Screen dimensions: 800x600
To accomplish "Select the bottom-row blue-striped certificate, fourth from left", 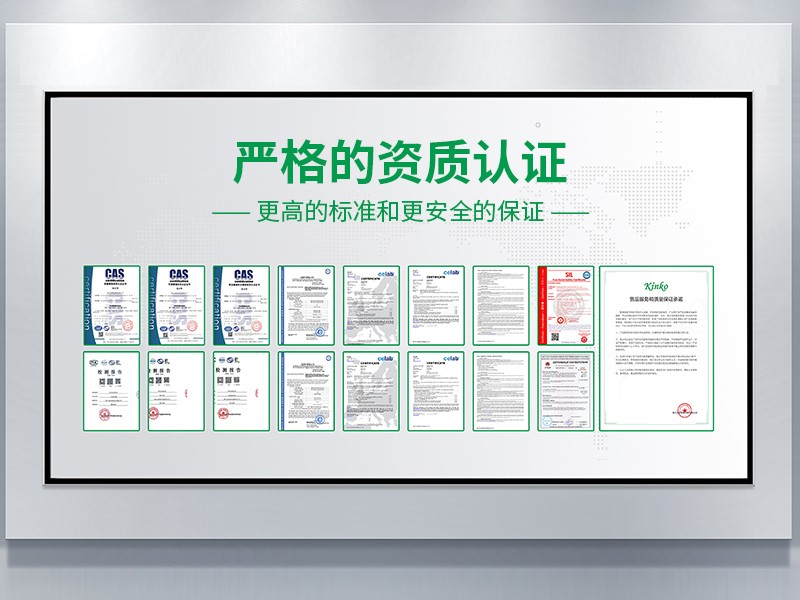I will coord(306,391).
